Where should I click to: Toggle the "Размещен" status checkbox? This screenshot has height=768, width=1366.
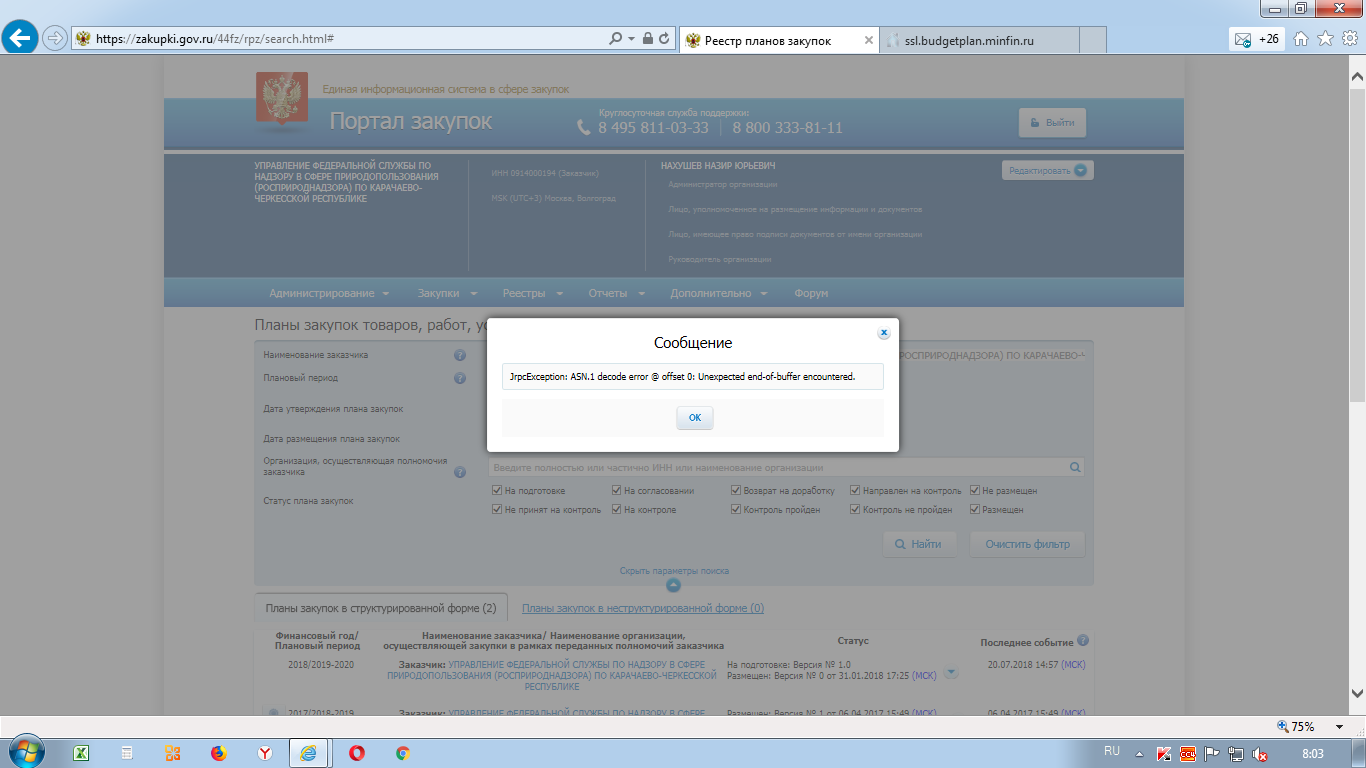(x=975, y=510)
